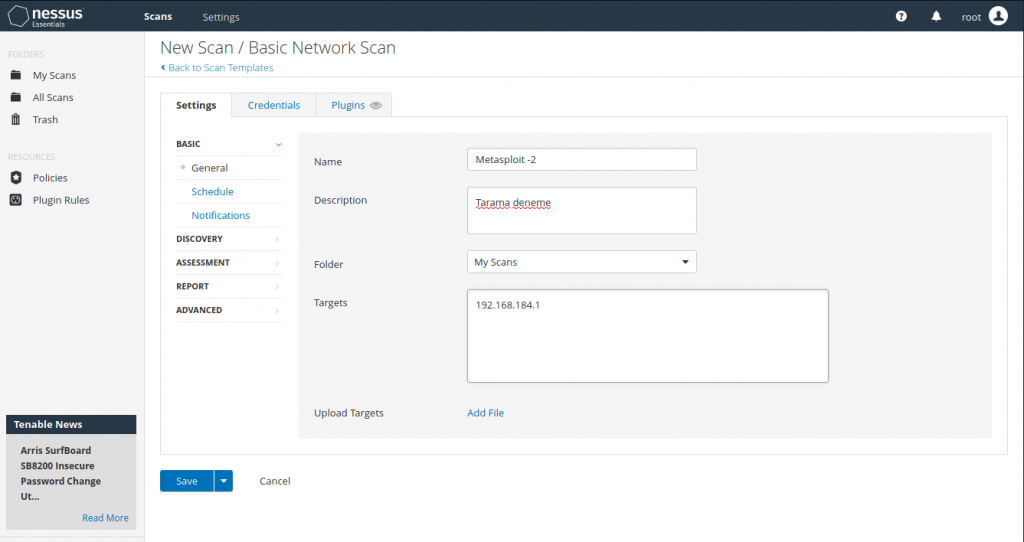Click the Targets box with 192.168.184.1
Screen dimensions: 1024x542
[x=647, y=336]
